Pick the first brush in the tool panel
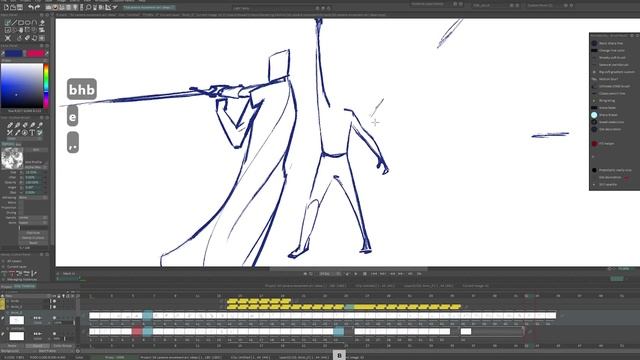Screen dimensions: 640x360 click(x=10, y=125)
